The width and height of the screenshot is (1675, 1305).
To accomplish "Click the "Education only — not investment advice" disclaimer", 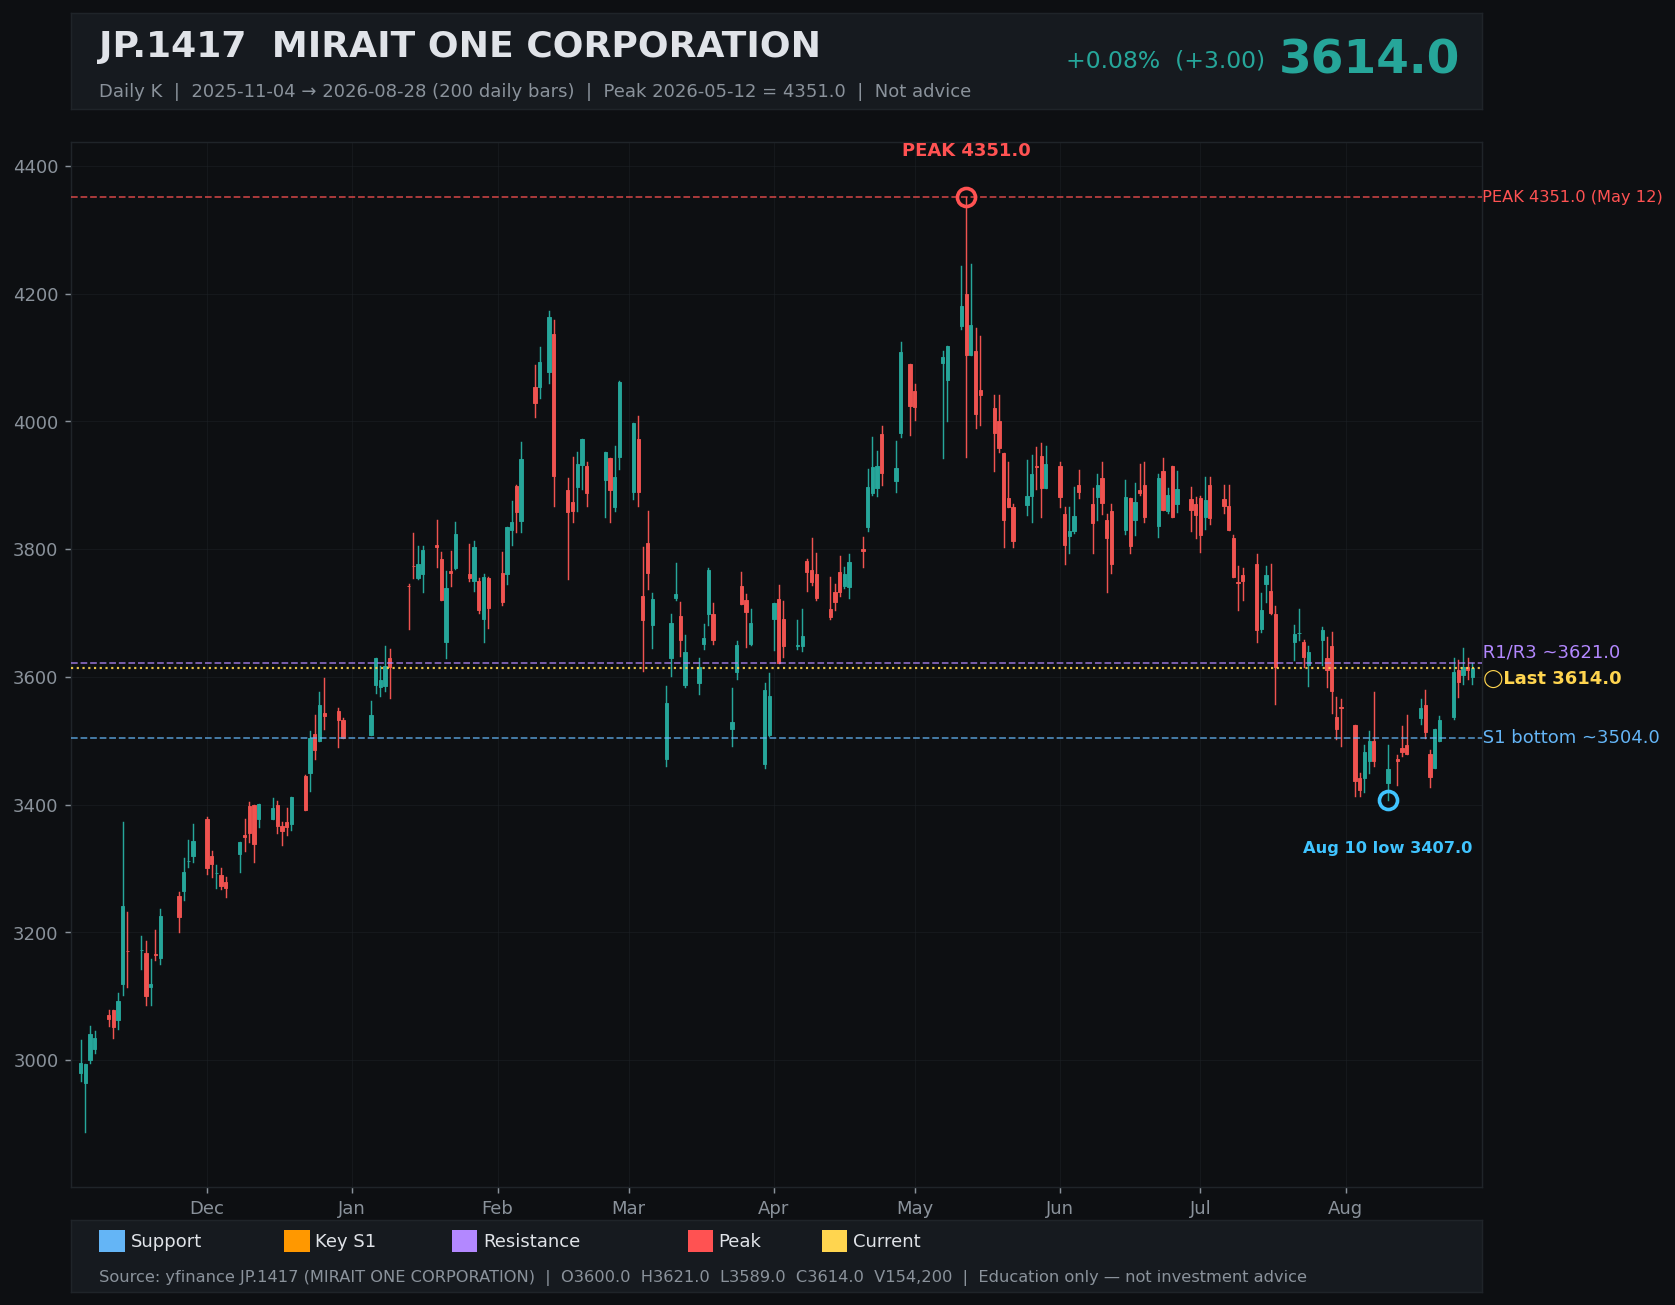I will 1142,1277.
